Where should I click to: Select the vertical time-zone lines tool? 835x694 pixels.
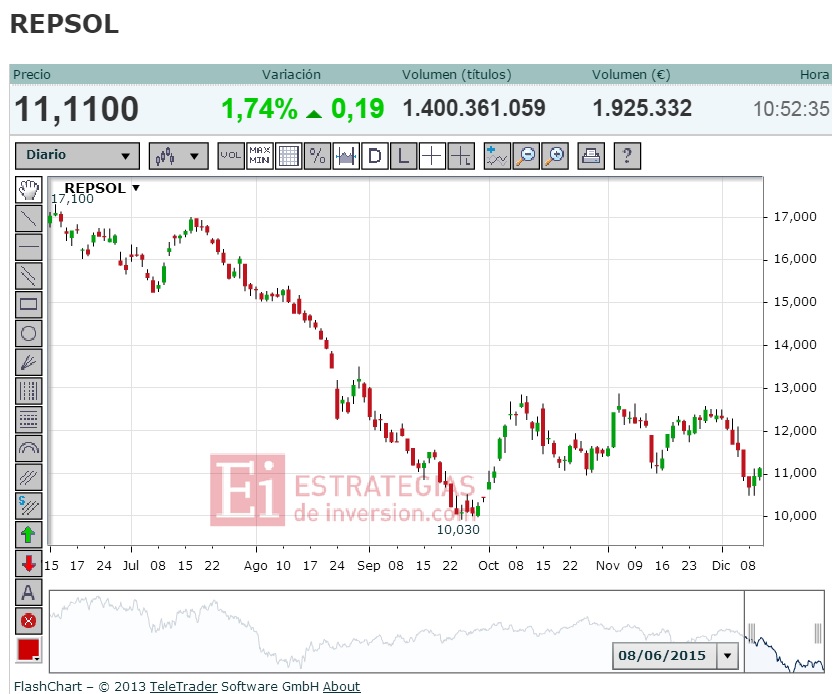point(28,391)
